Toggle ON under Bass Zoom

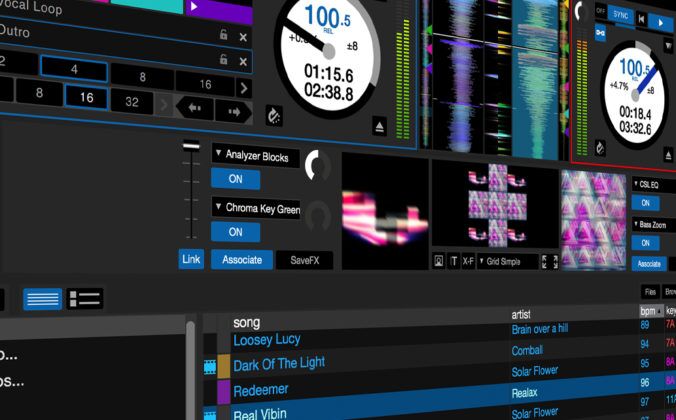pyautogui.click(x=645, y=243)
